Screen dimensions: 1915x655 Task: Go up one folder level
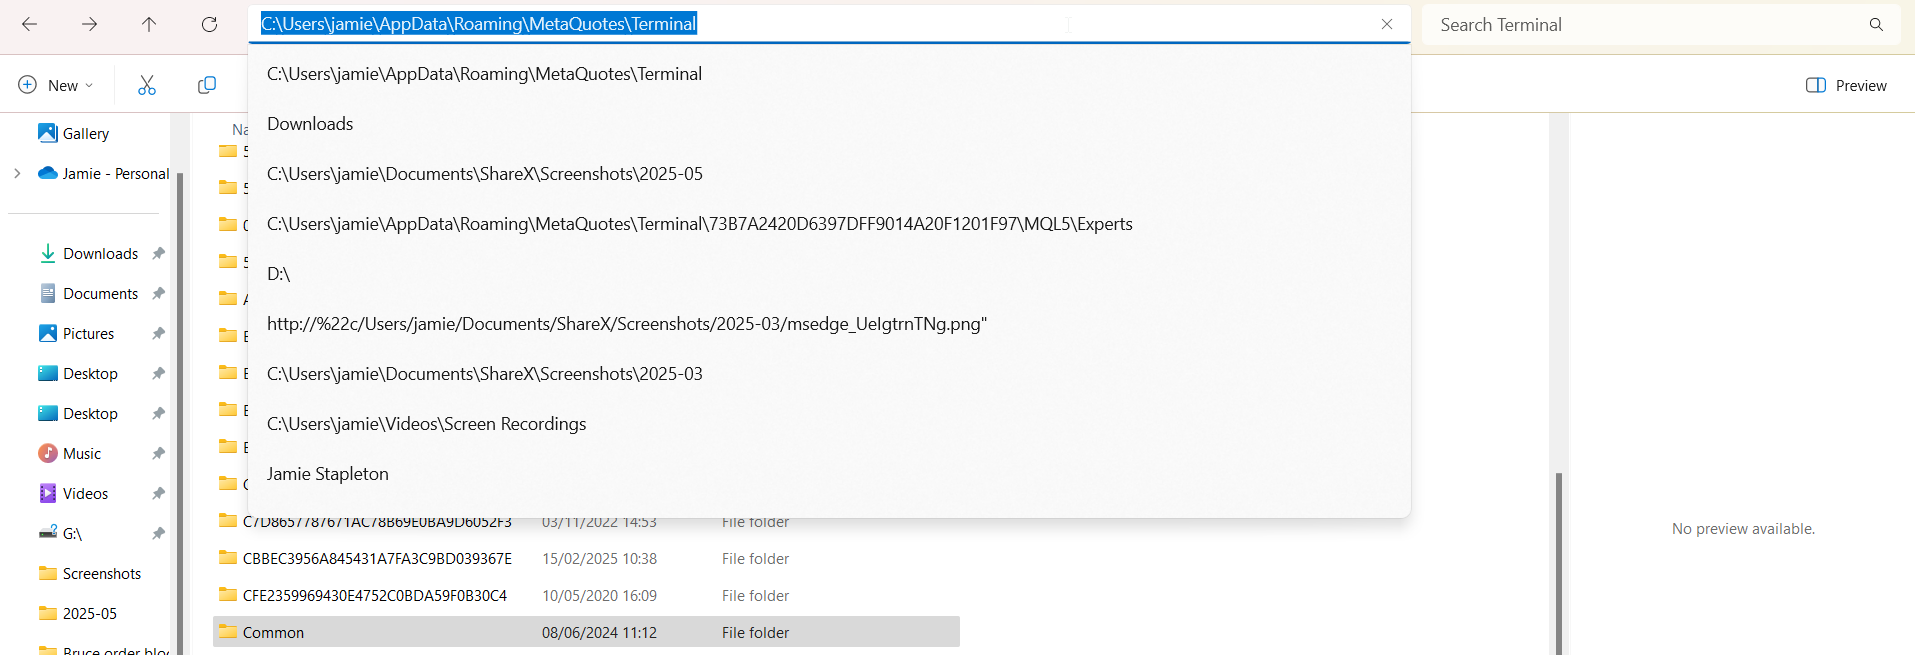(x=149, y=24)
